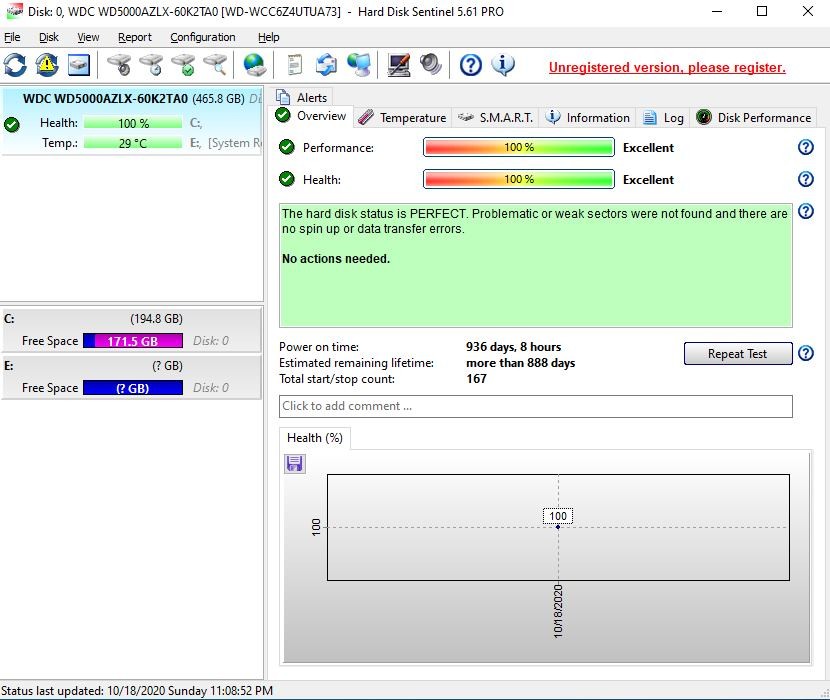Click help icon next to Repeat Test

(x=805, y=354)
